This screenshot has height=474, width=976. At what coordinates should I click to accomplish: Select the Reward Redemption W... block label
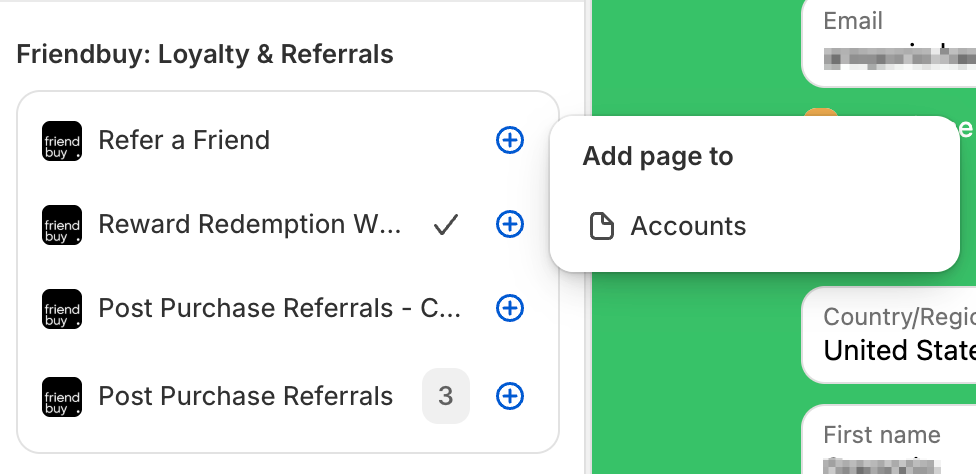point(250,224)
